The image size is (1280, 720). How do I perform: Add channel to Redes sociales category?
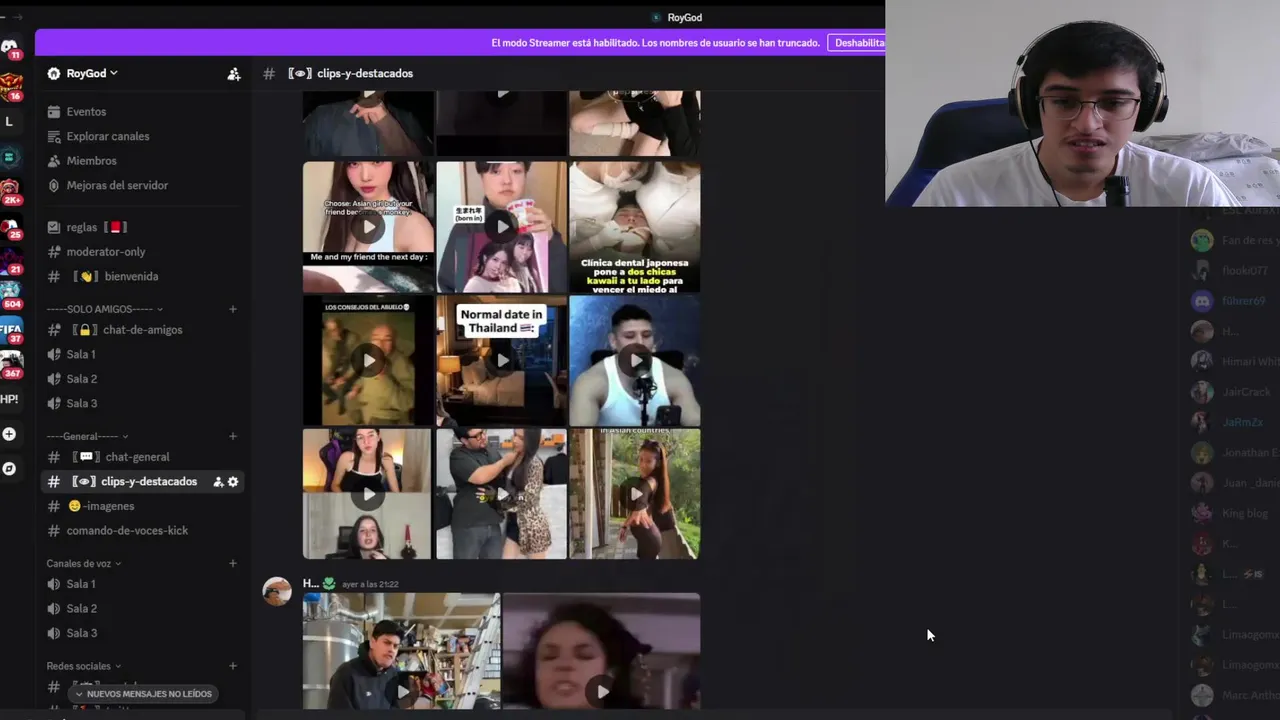coord(233,666)
